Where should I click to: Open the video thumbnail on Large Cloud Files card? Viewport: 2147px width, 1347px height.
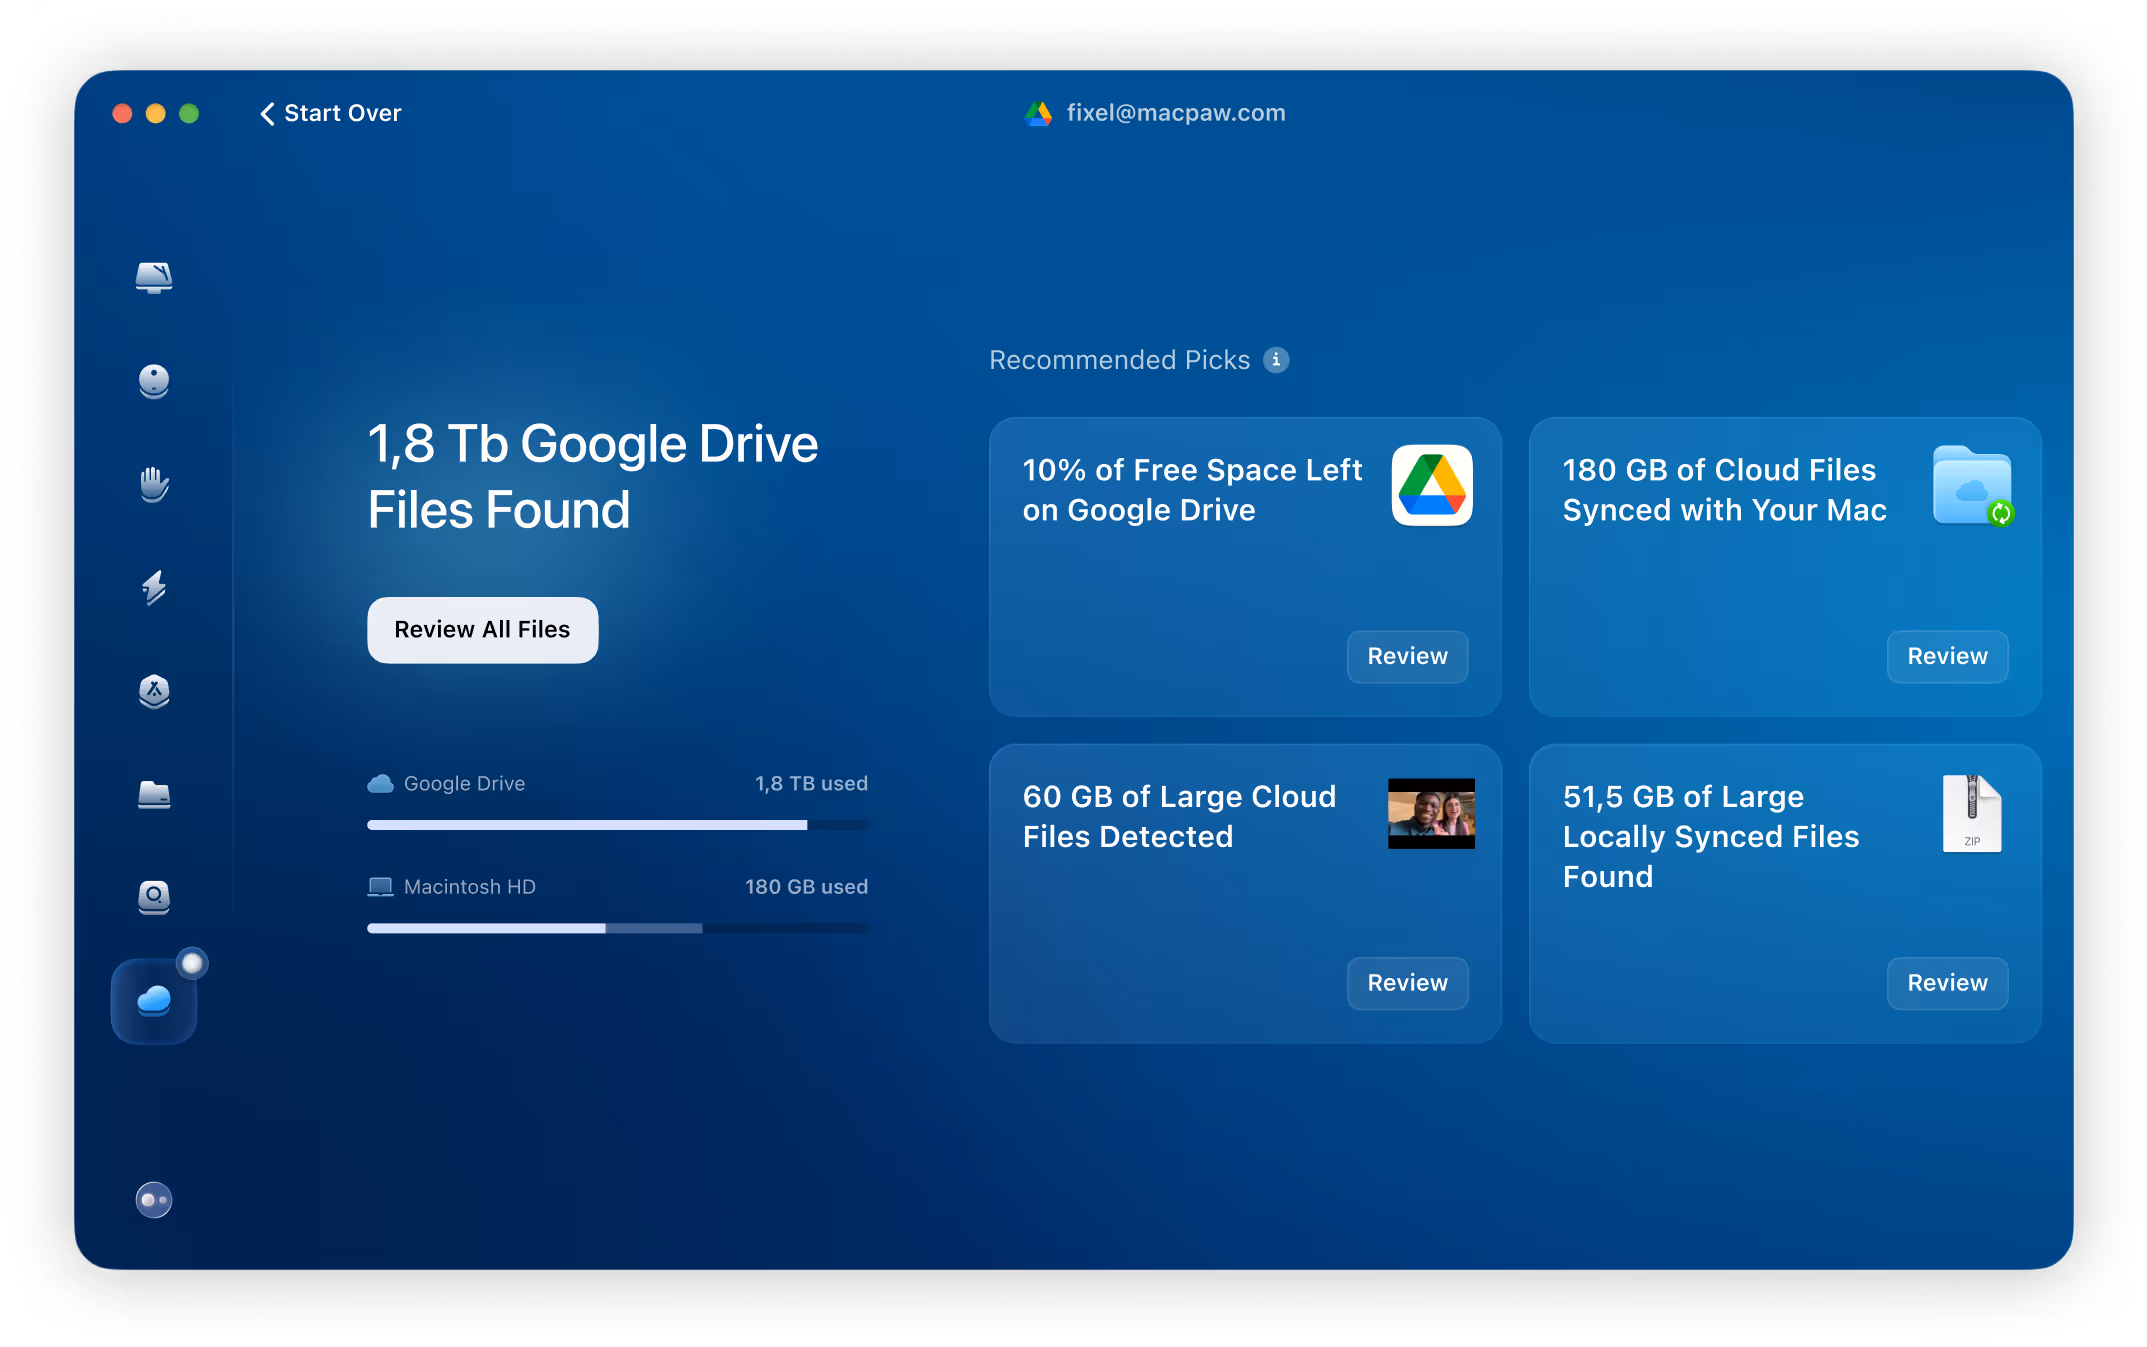point(1431,814)
